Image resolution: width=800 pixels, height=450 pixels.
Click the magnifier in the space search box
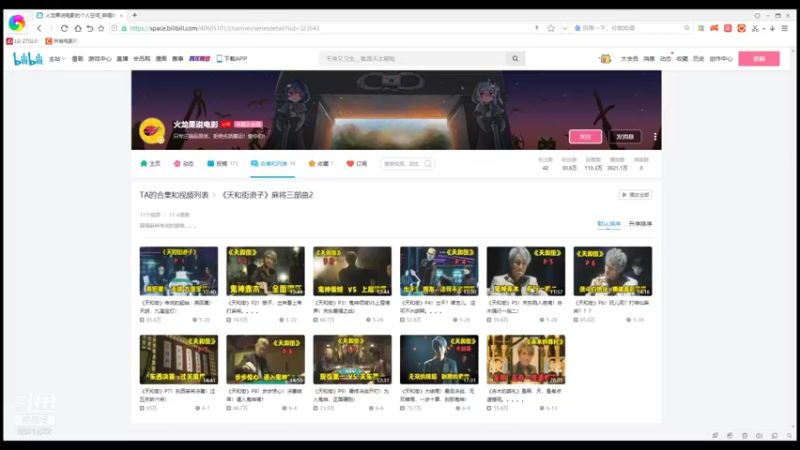[x=428, y=164]
